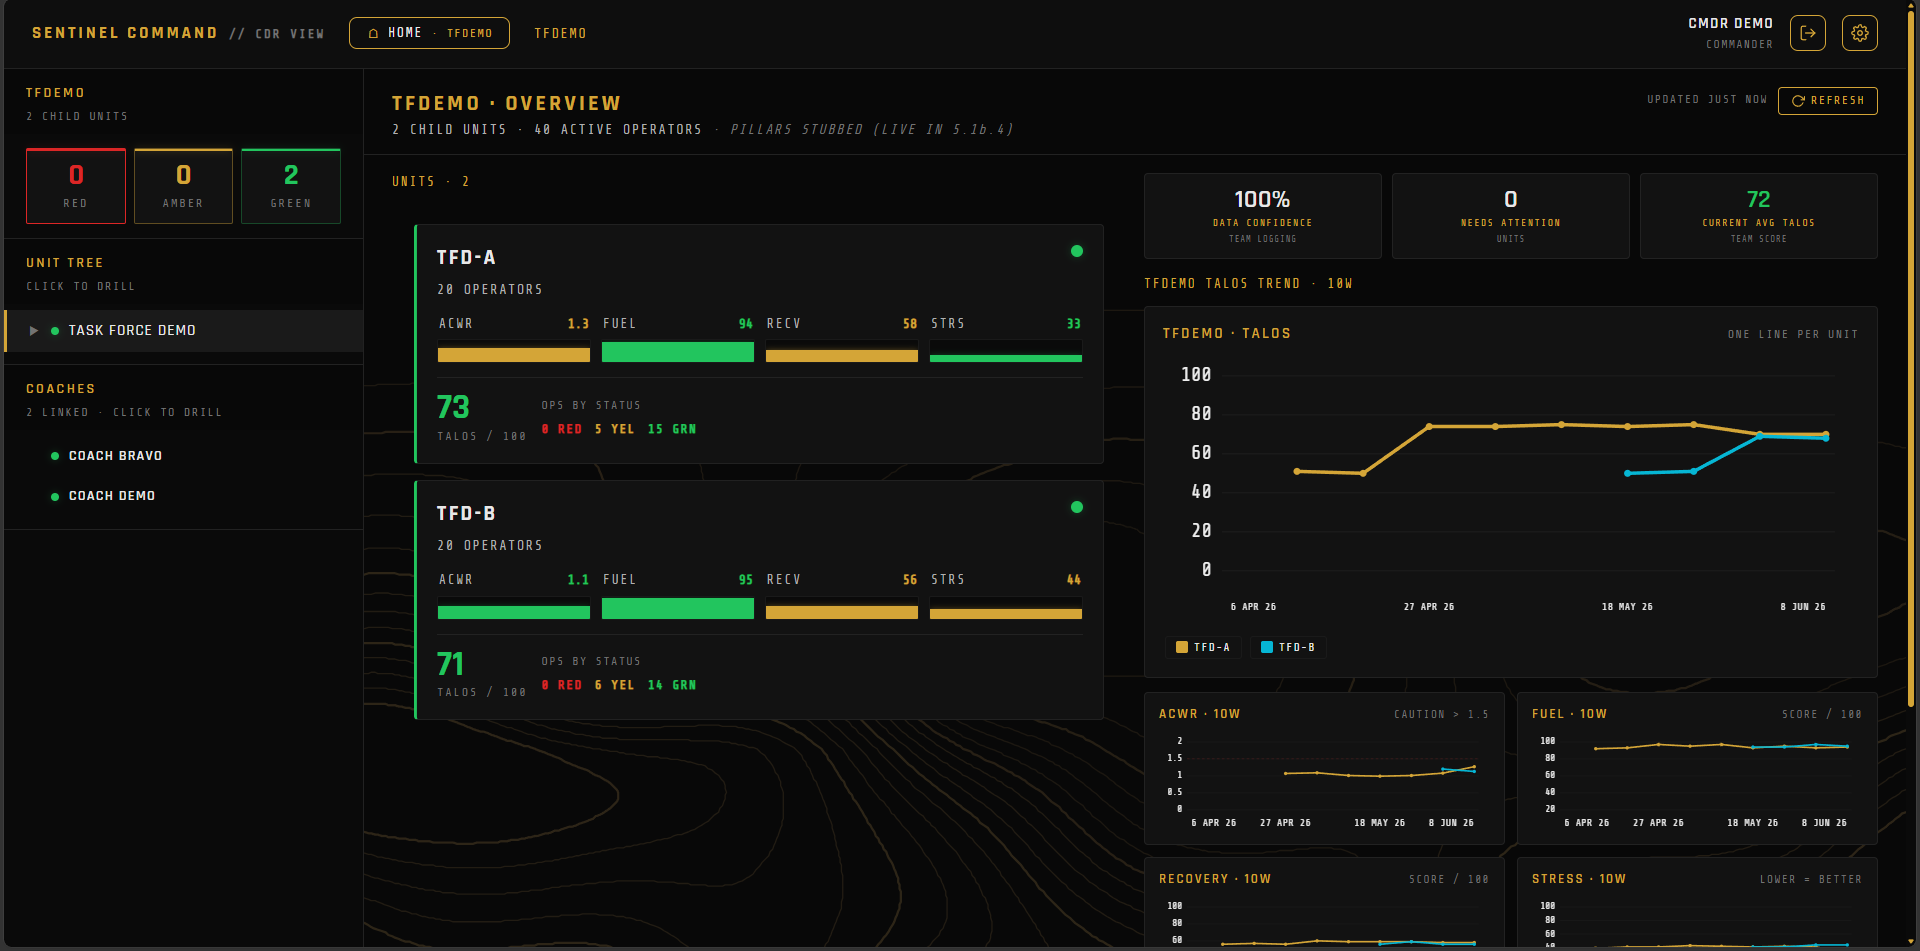Select the AMBER status count tile

(x=183, y=186)
